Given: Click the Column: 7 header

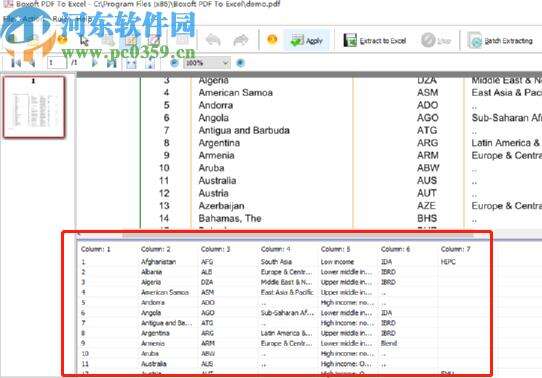Looking at the screenshot, I should pyautogui.click(x=455, y=249).
